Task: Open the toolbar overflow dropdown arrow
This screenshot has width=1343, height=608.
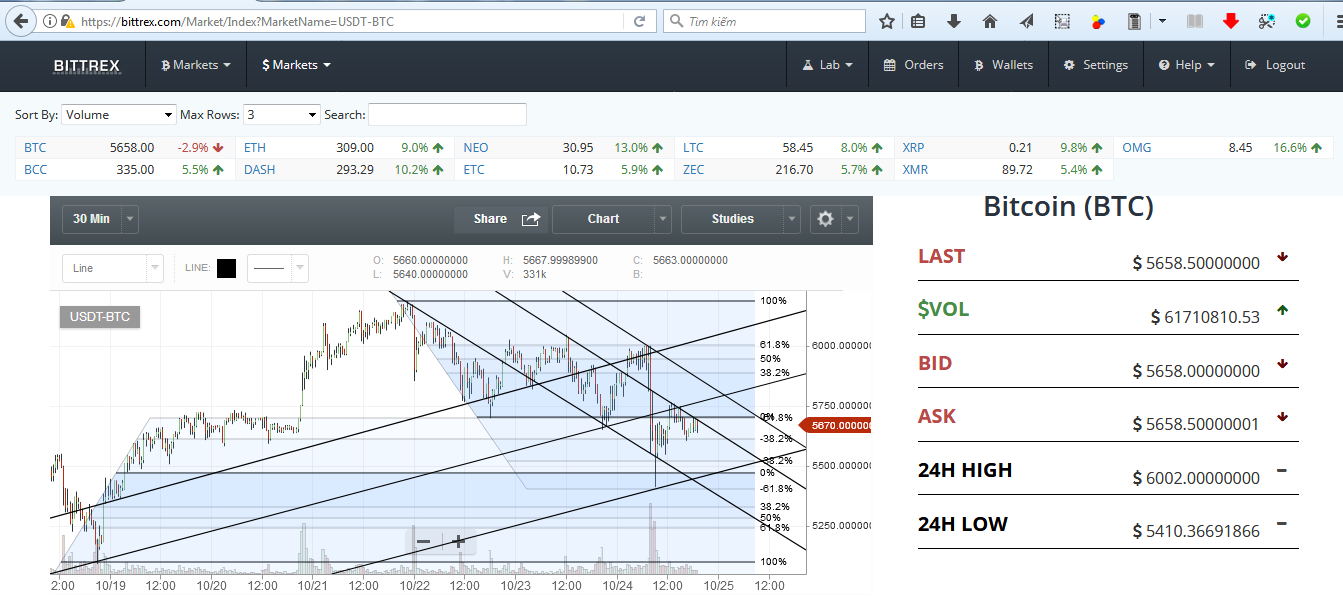Action: click(1163, 21)
